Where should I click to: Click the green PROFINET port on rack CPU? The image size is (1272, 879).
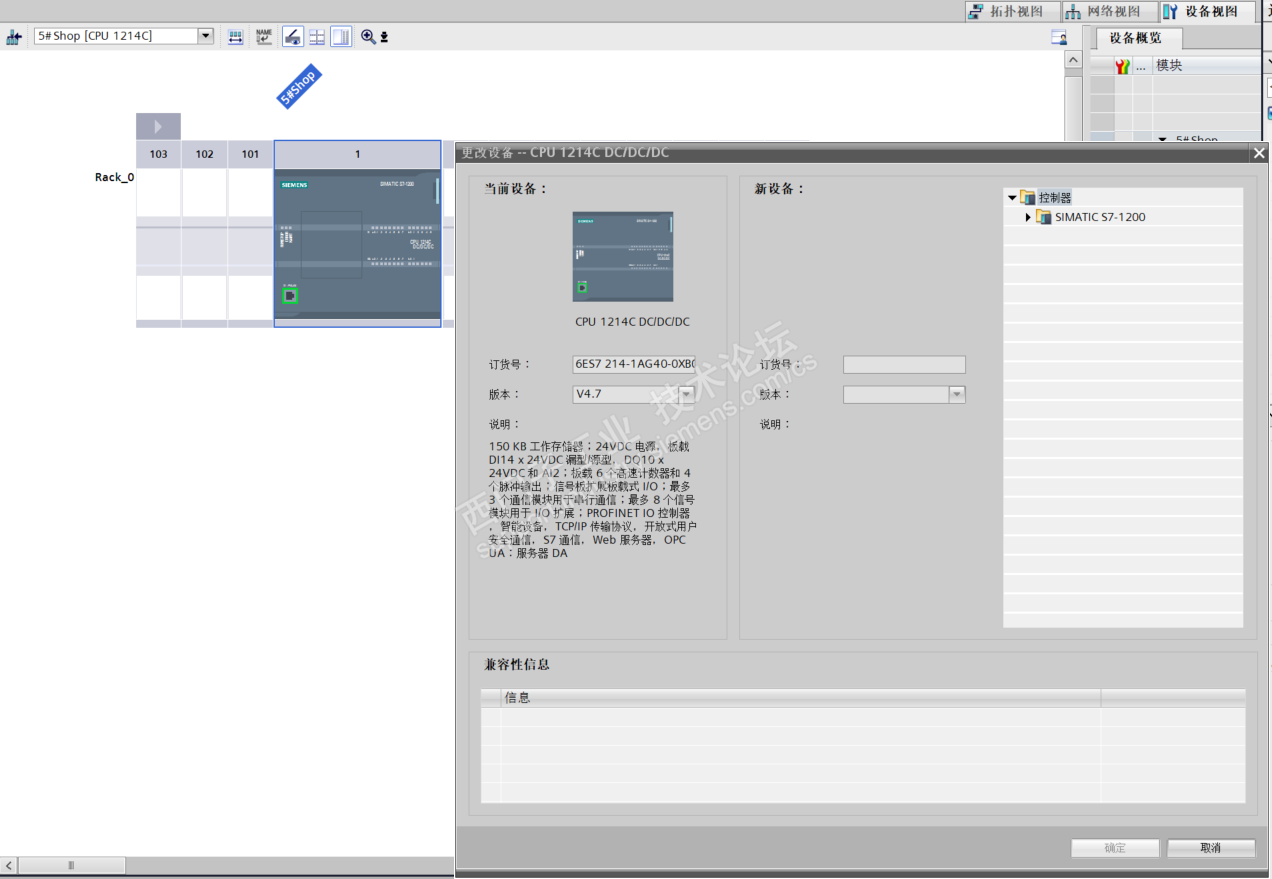[x=290, y=295]
